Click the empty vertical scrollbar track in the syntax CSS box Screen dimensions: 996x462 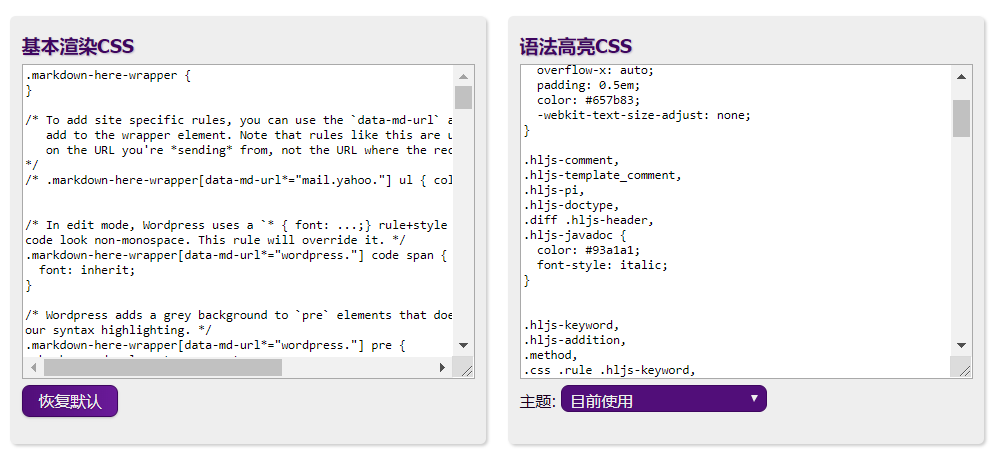[961, 240]
